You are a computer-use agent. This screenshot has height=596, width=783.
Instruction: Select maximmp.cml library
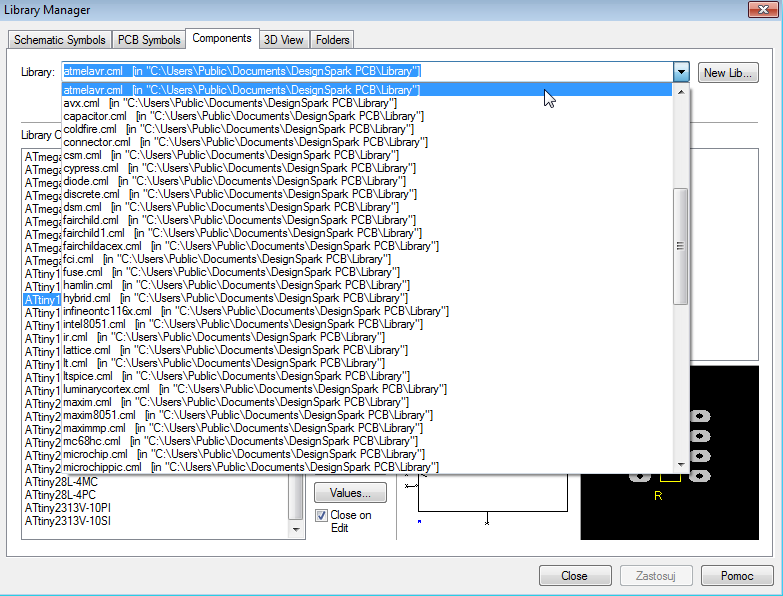point(367,428)
